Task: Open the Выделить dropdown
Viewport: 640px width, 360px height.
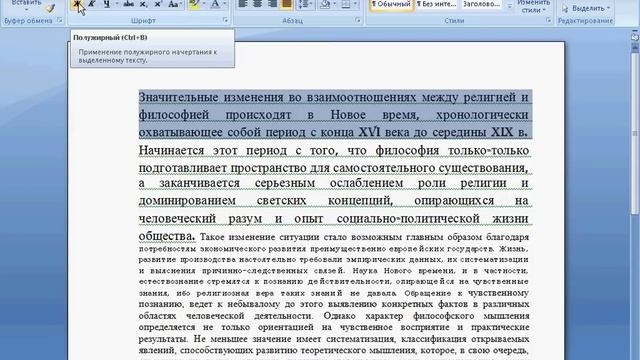Action: click(585, 8)
